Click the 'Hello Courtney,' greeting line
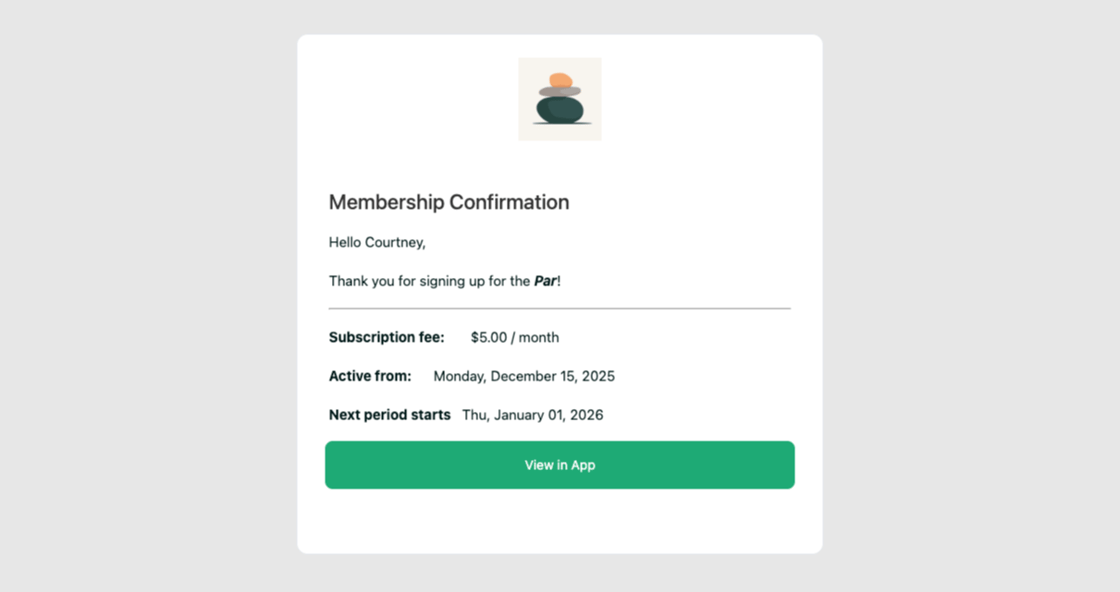The image size is (1120, 592). pos(376,242)
